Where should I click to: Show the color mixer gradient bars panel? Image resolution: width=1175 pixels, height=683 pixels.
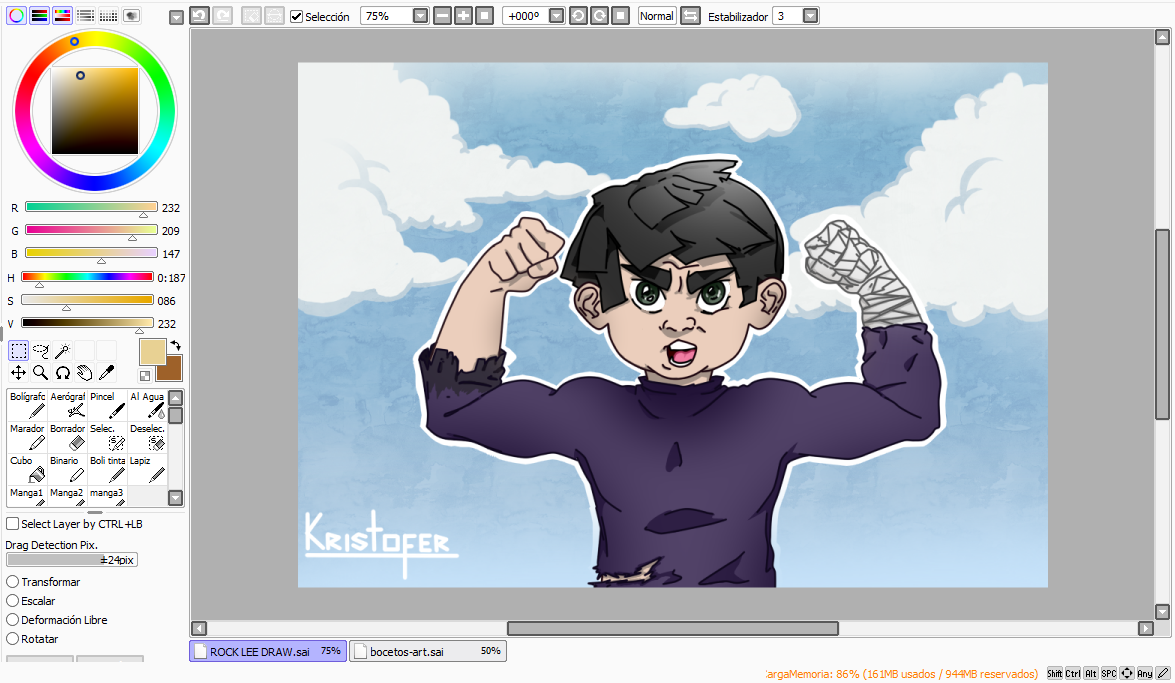(85, 15)
